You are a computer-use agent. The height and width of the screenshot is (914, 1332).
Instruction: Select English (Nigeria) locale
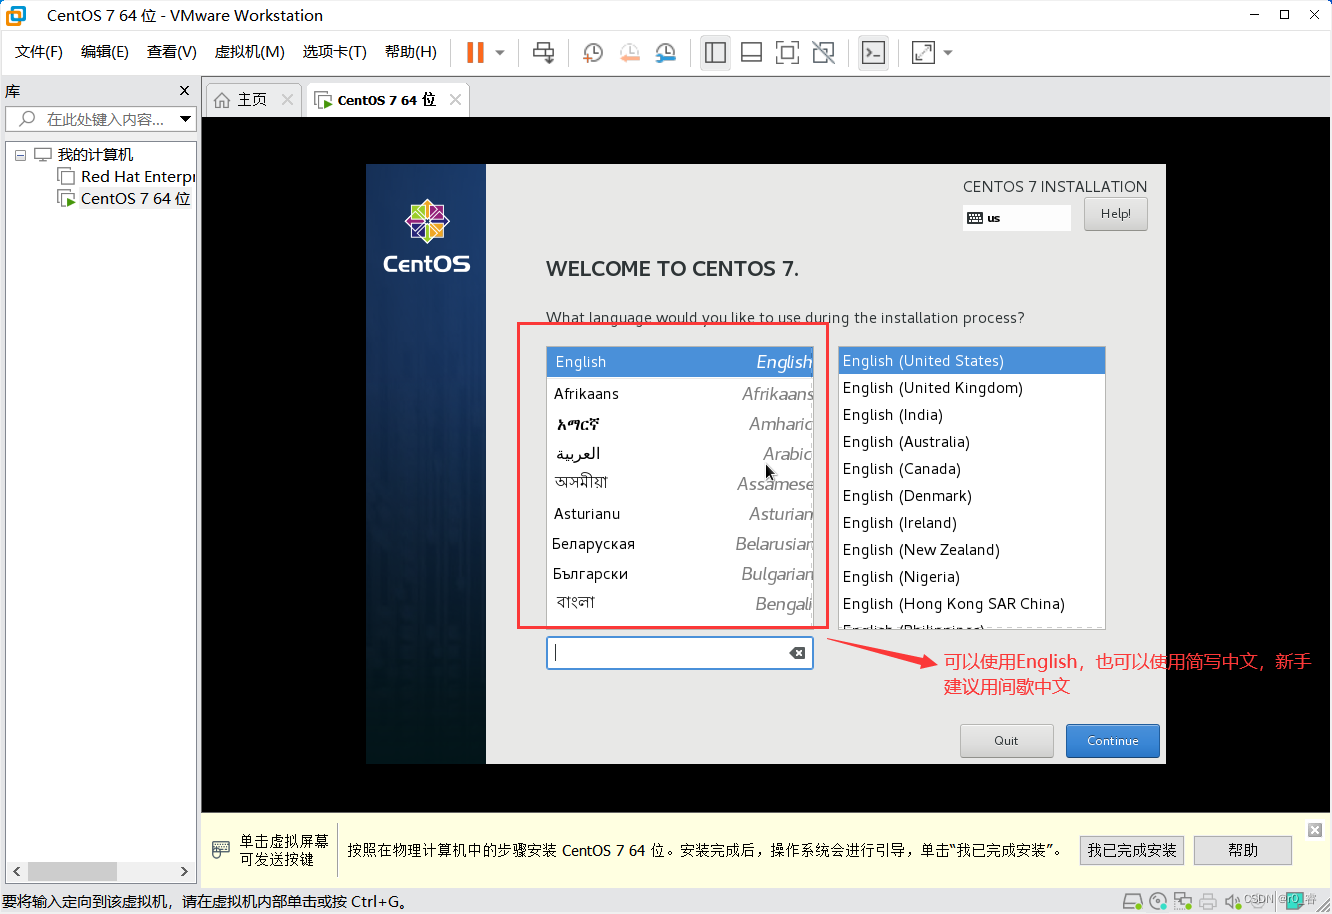point(972,577)
